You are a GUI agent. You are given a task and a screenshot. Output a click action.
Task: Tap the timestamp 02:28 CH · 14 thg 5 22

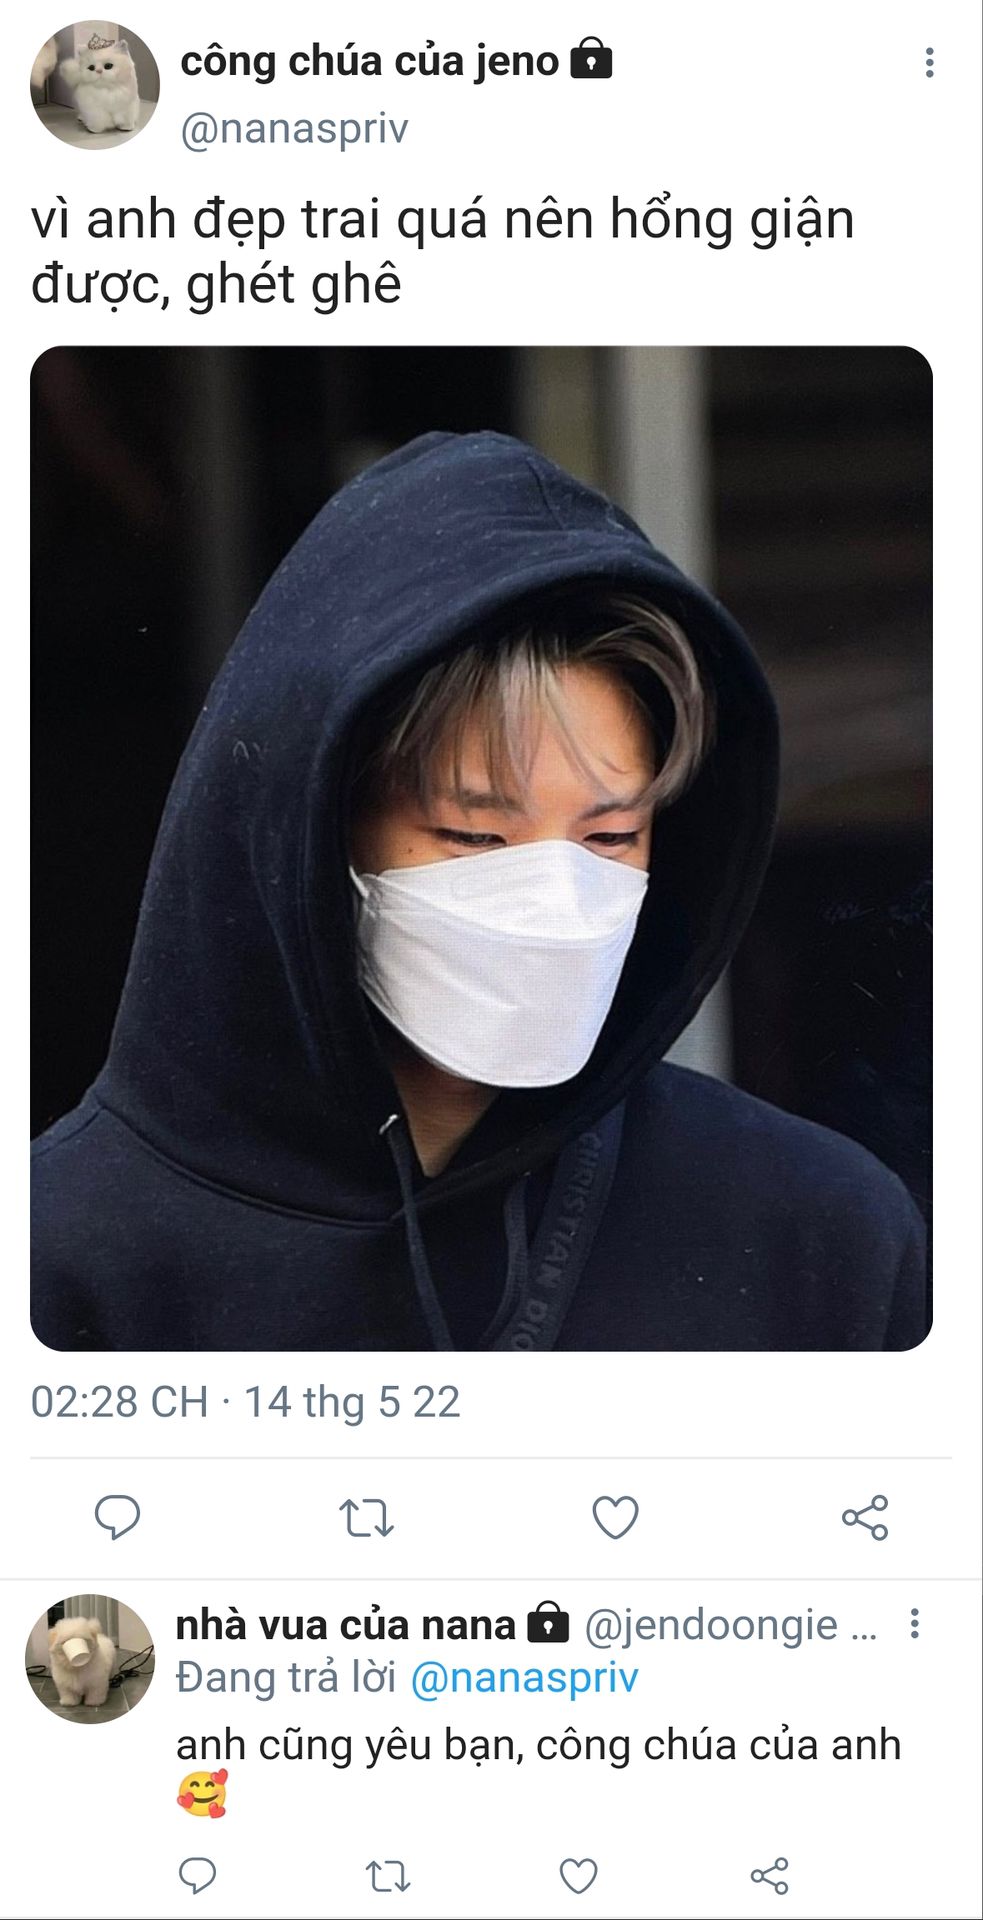point(245,1402)
